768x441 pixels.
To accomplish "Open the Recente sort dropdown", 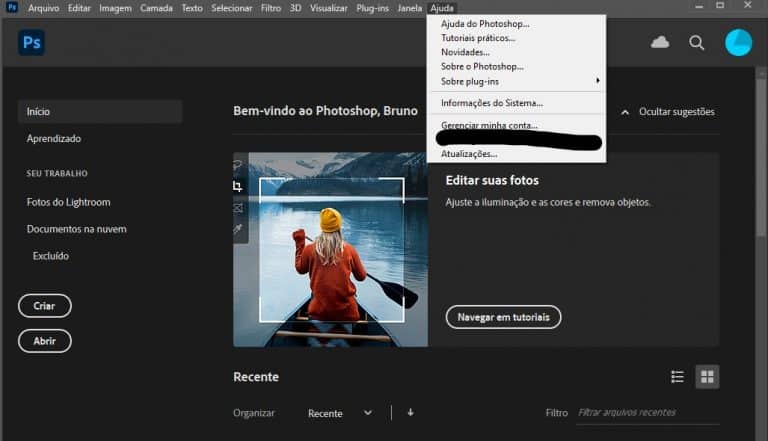I will coord(340,413).
